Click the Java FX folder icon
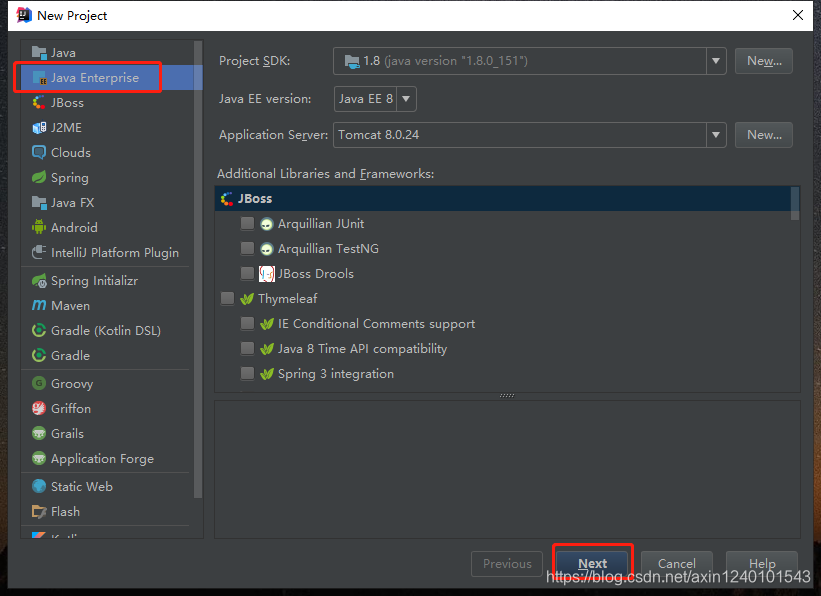The width and height of the screenshot is (821, 596). (x=39, y=202)
